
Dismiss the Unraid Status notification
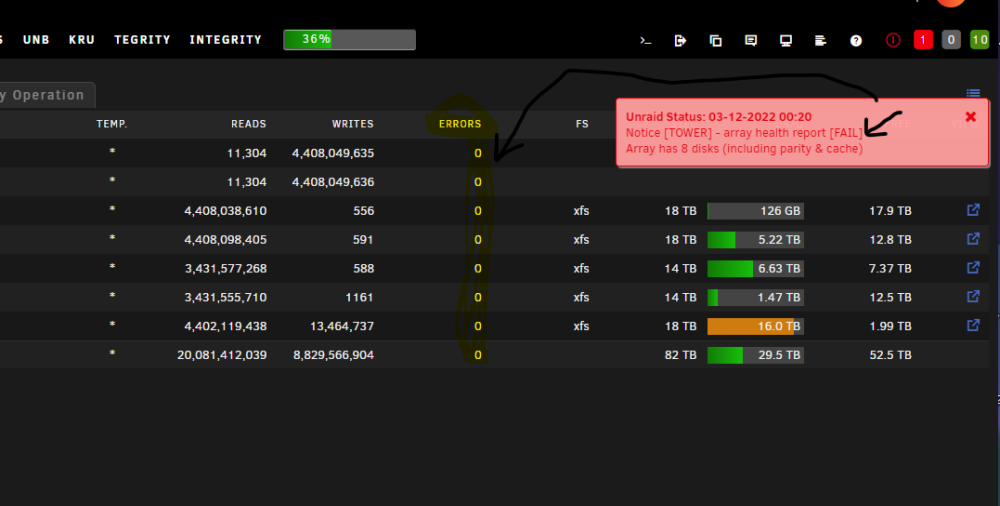(971, 117)
